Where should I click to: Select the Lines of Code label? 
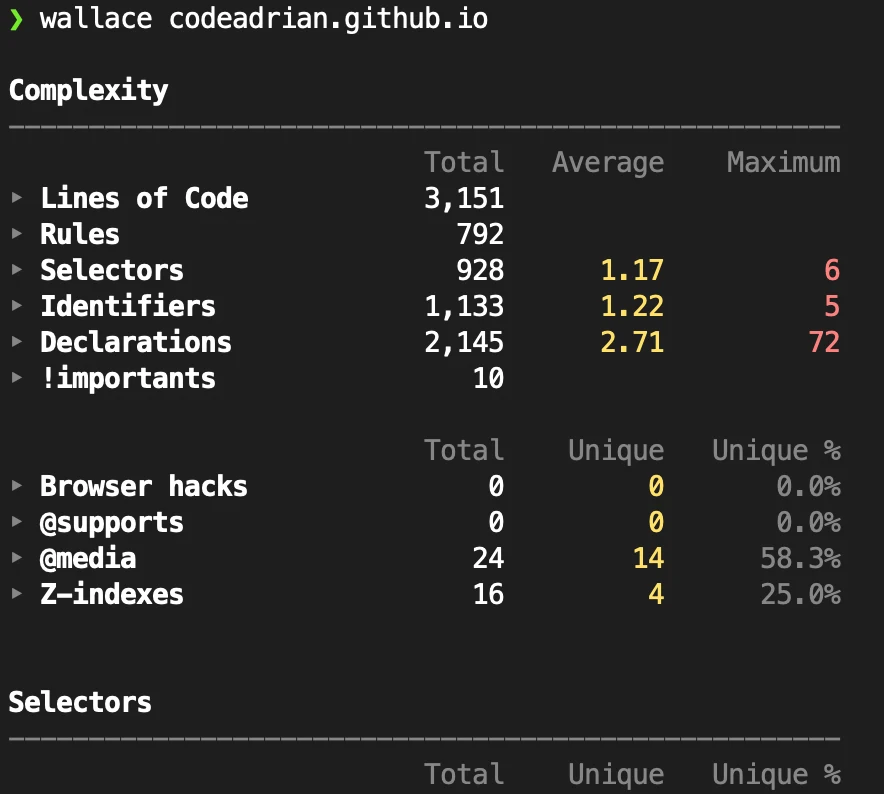144,198
